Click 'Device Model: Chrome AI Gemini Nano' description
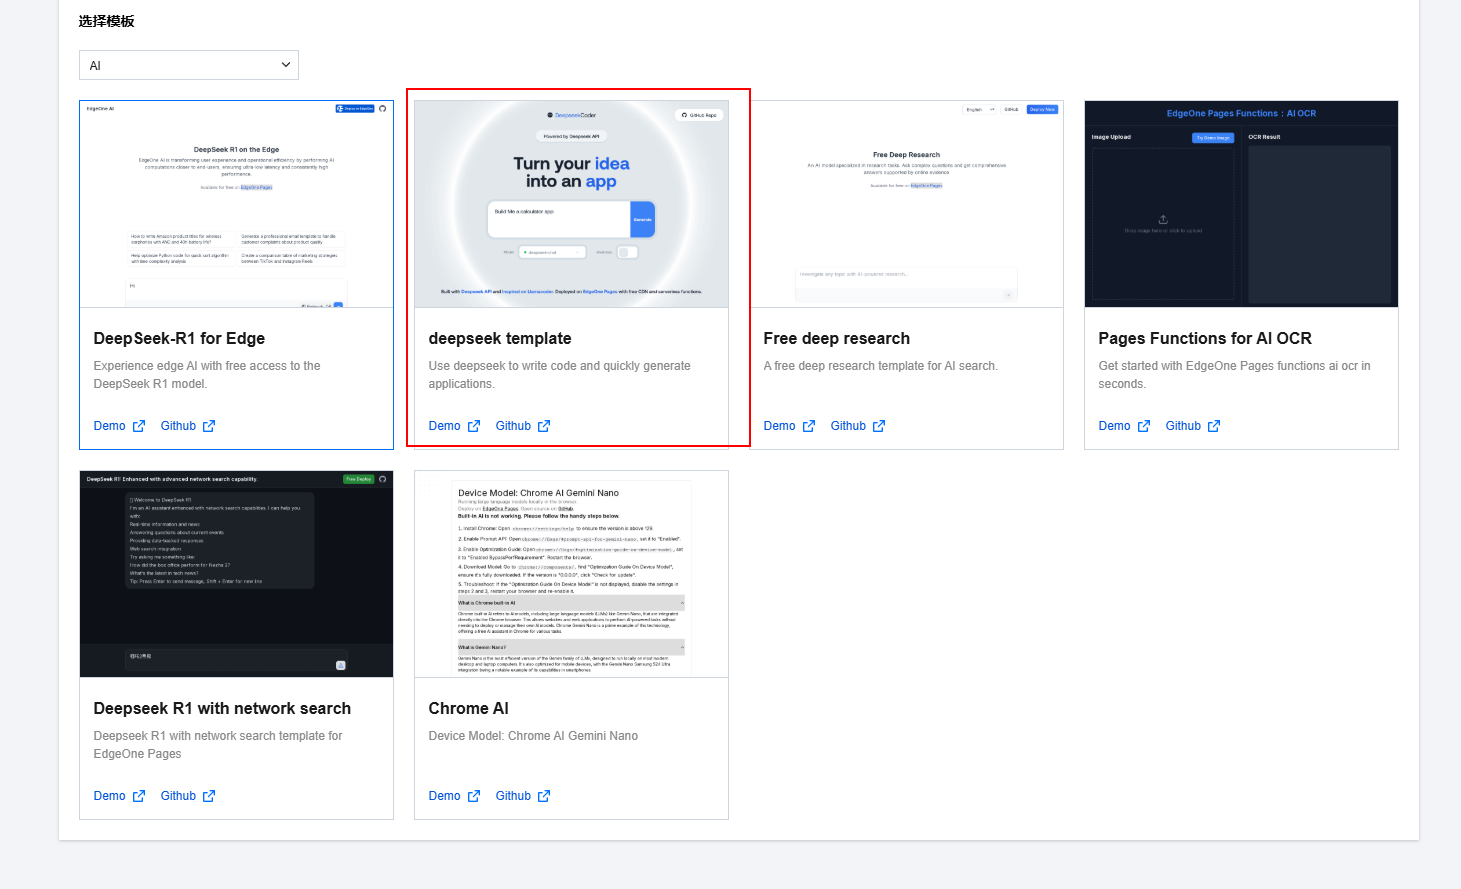The width and height of the screenshot is (1461, 889). (x=533, y=736)
